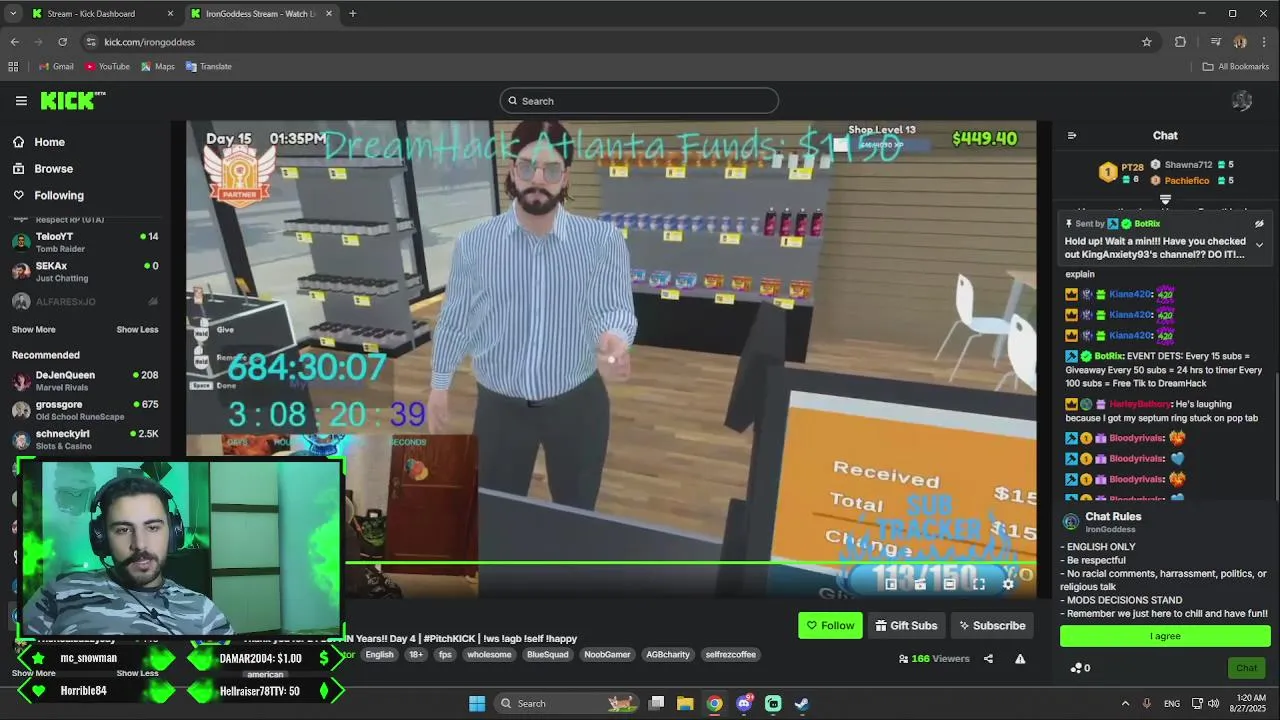Screen dimensions: 1280x720
Task: Open the player settings gear
Action: (x=1008, y=584)
